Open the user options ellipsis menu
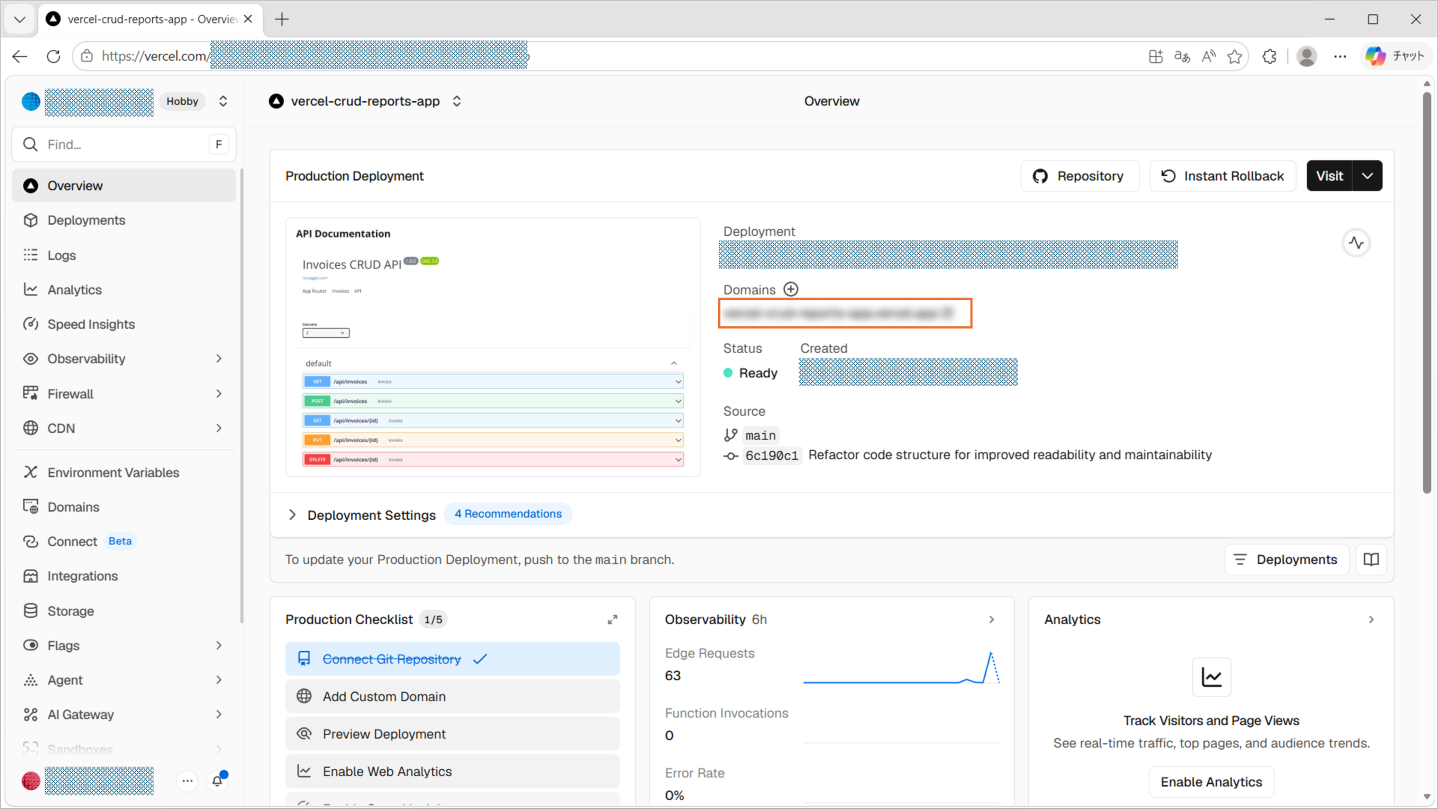 (187, 780)
